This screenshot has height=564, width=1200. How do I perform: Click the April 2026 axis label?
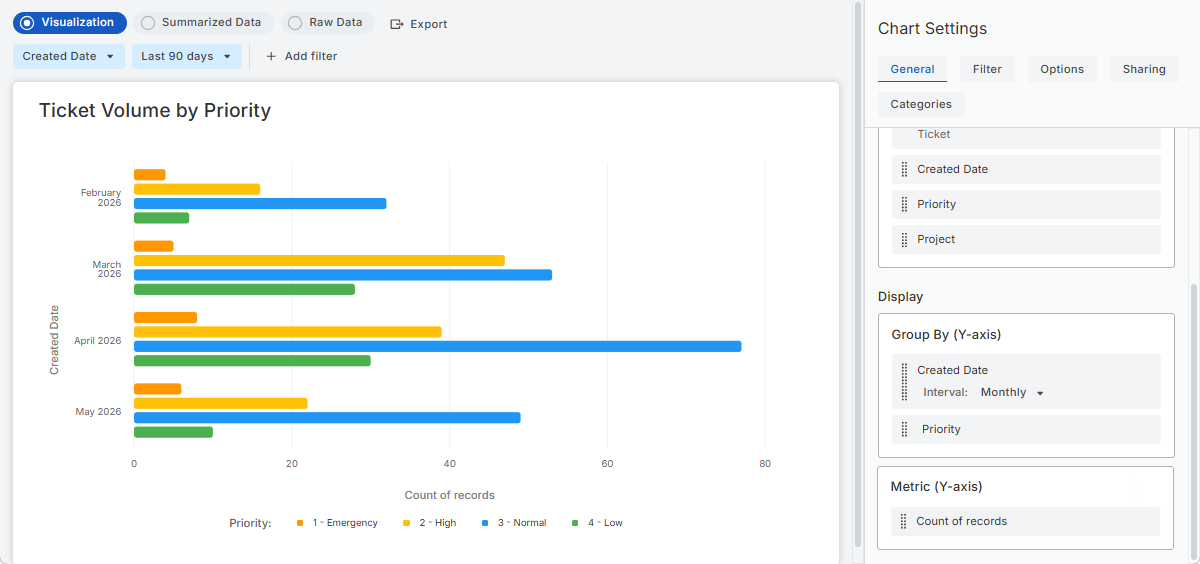[x=98, y=341]
